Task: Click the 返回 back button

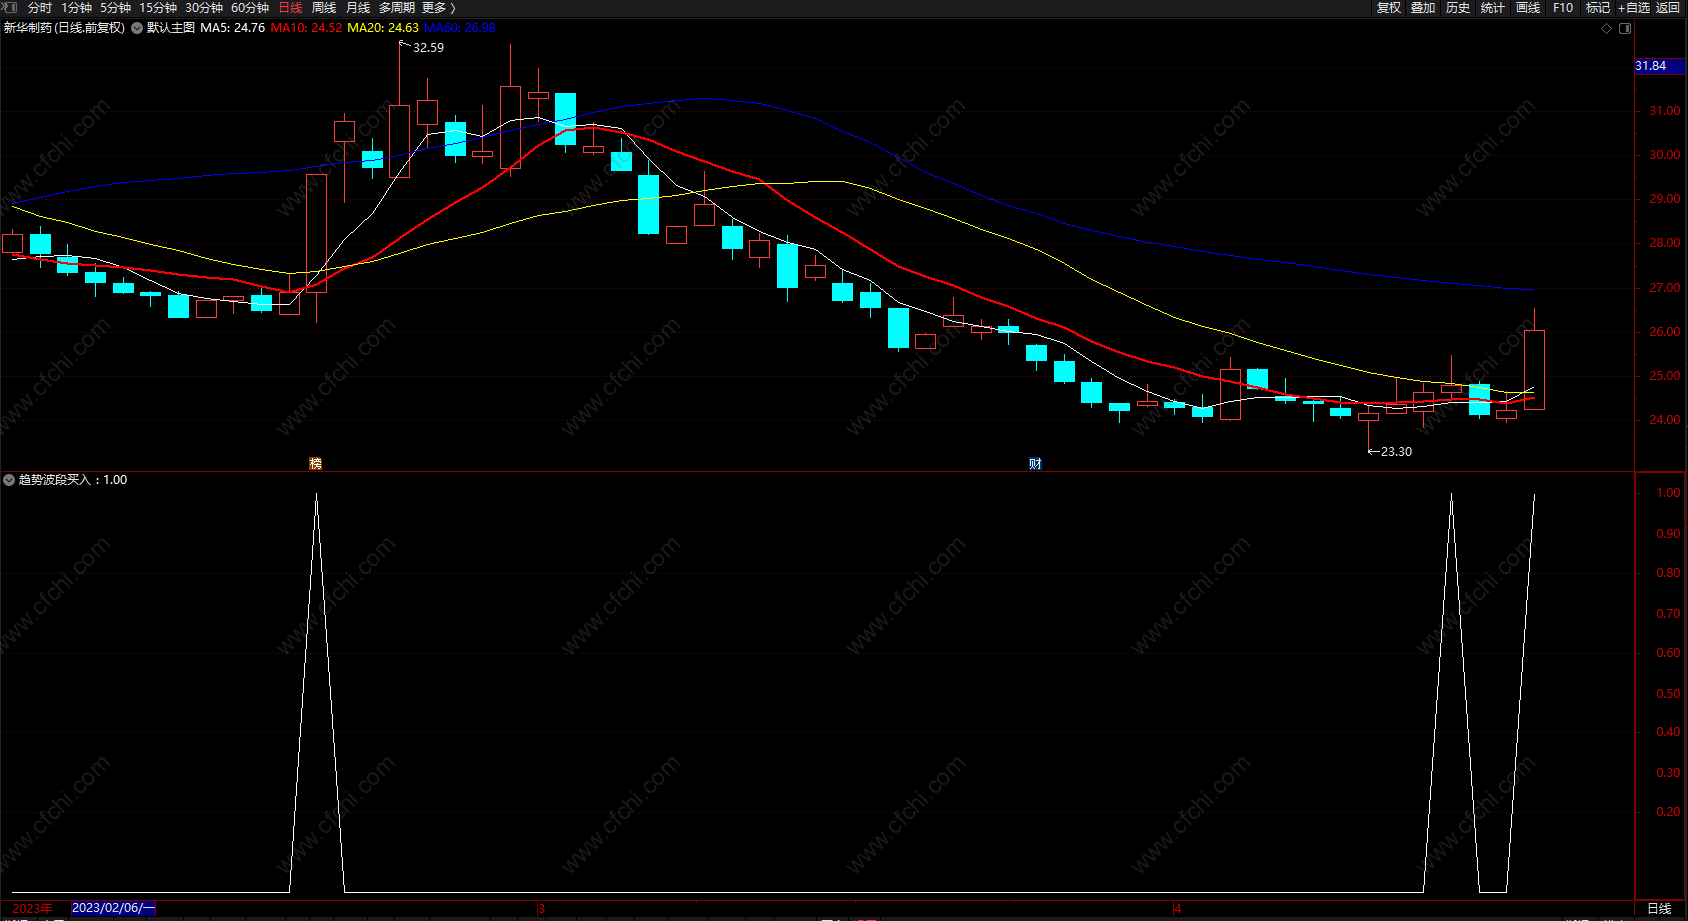Action: click(x=1668, y=8)
